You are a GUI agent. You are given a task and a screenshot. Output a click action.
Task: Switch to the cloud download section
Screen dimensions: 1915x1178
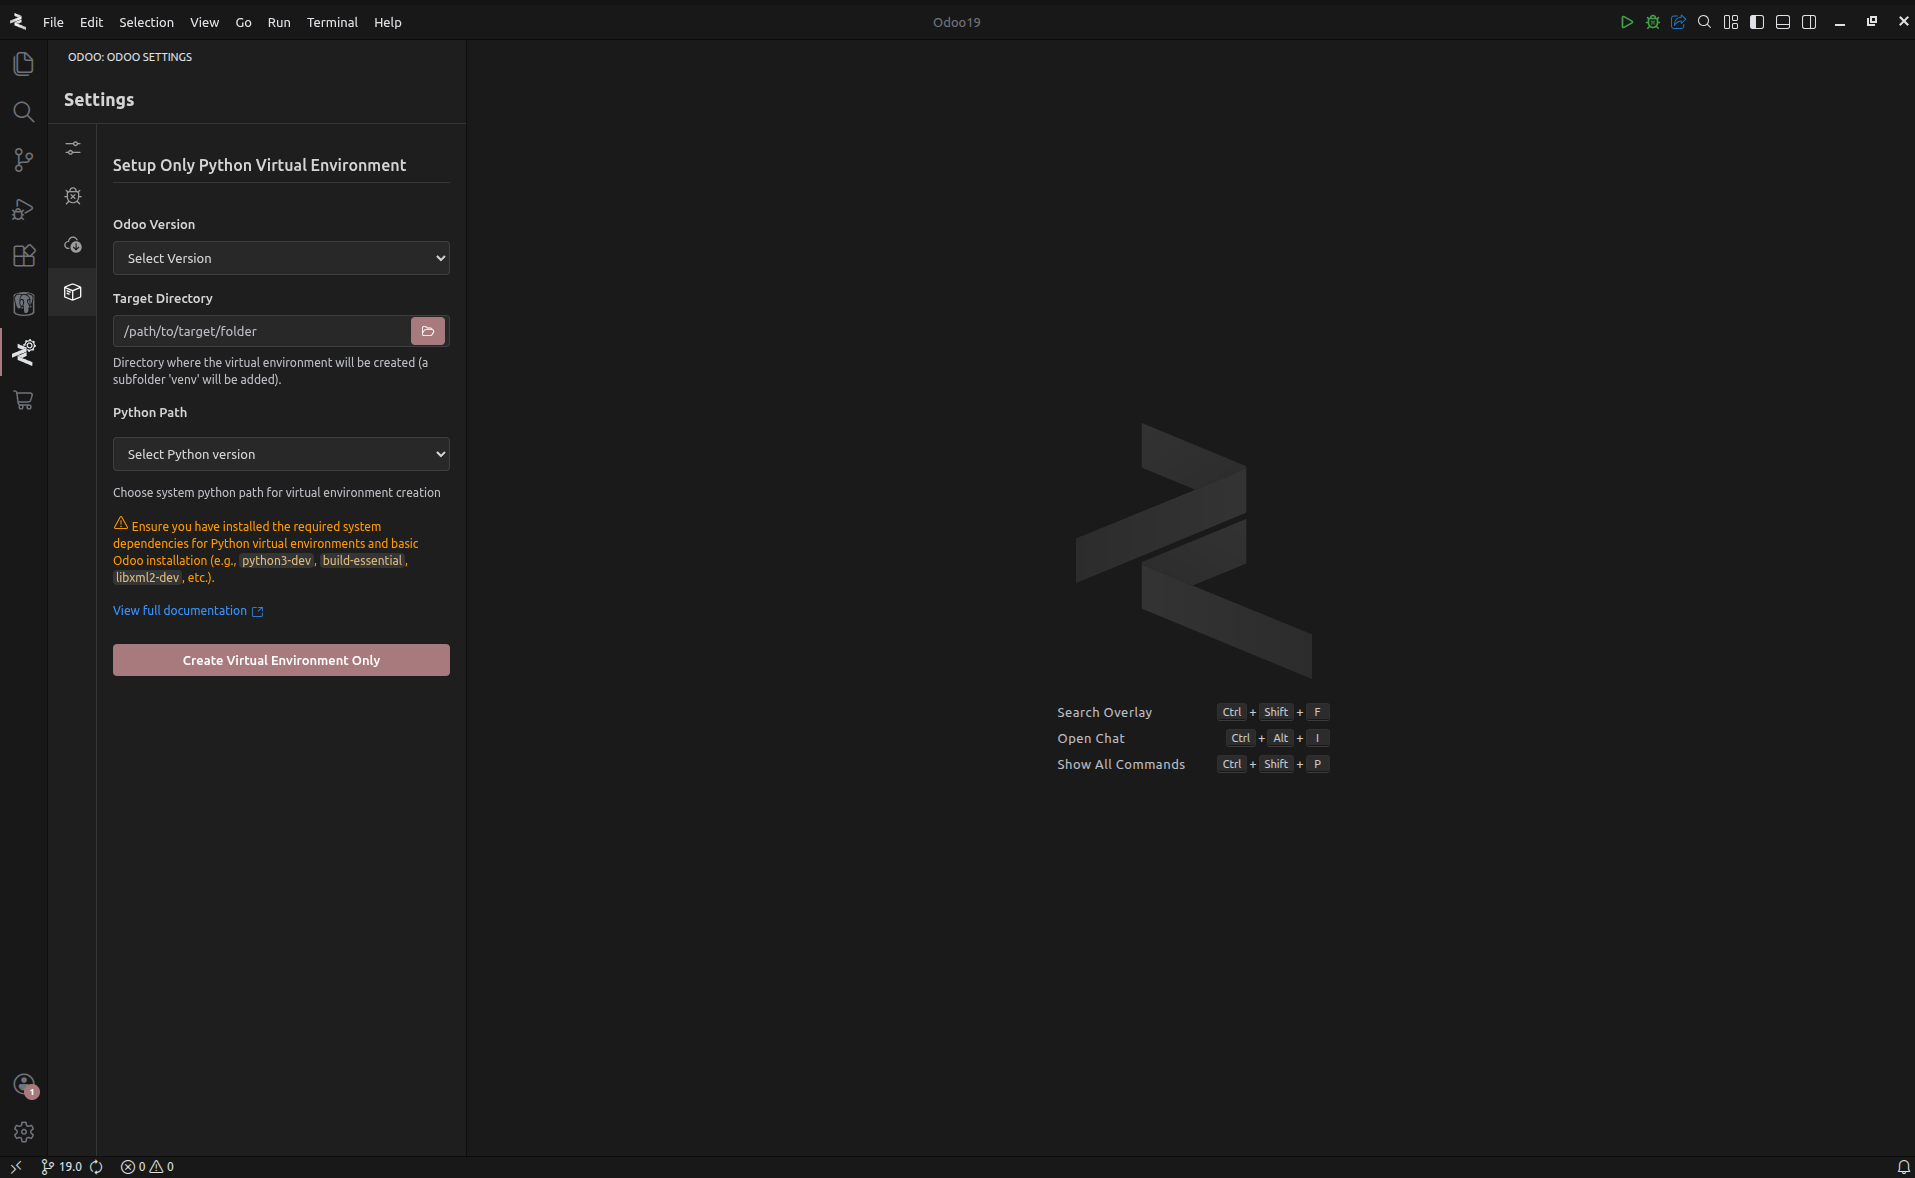(73, 244)
